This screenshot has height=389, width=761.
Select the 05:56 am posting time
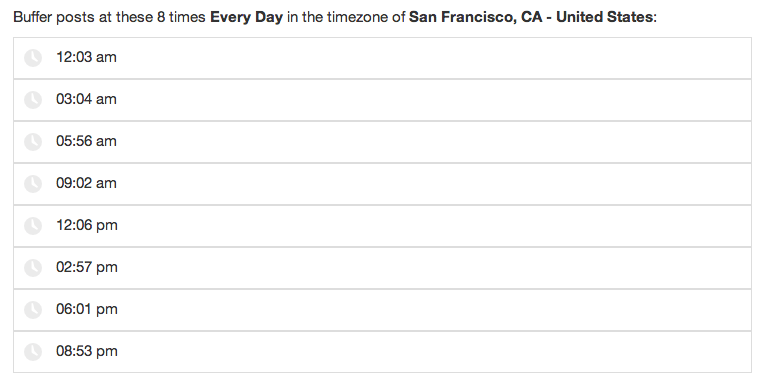(86, 141)
